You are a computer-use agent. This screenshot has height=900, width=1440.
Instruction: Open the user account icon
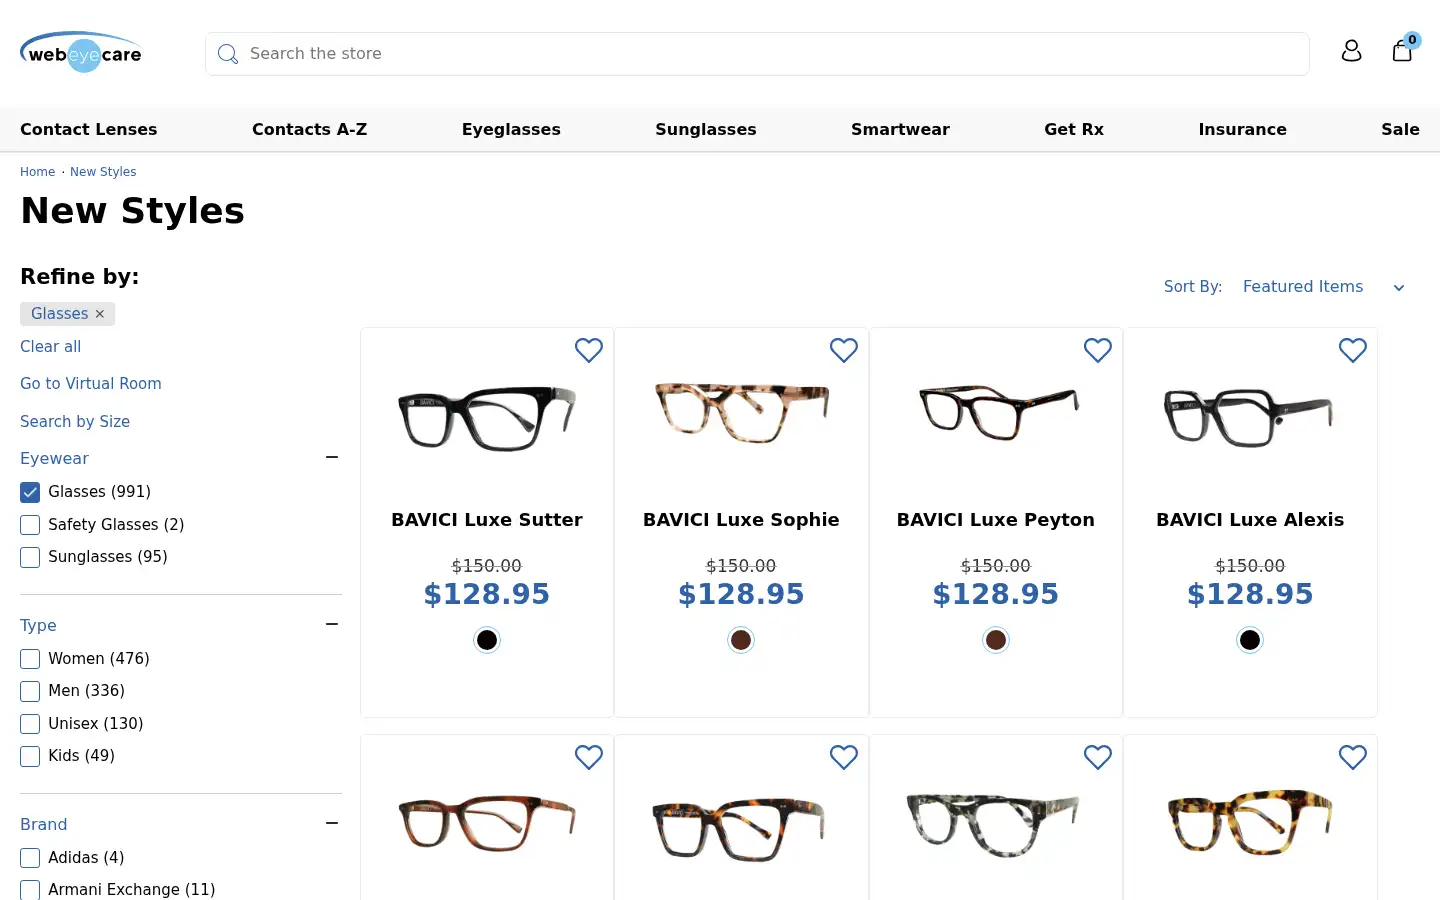[x=1351, y=51]
